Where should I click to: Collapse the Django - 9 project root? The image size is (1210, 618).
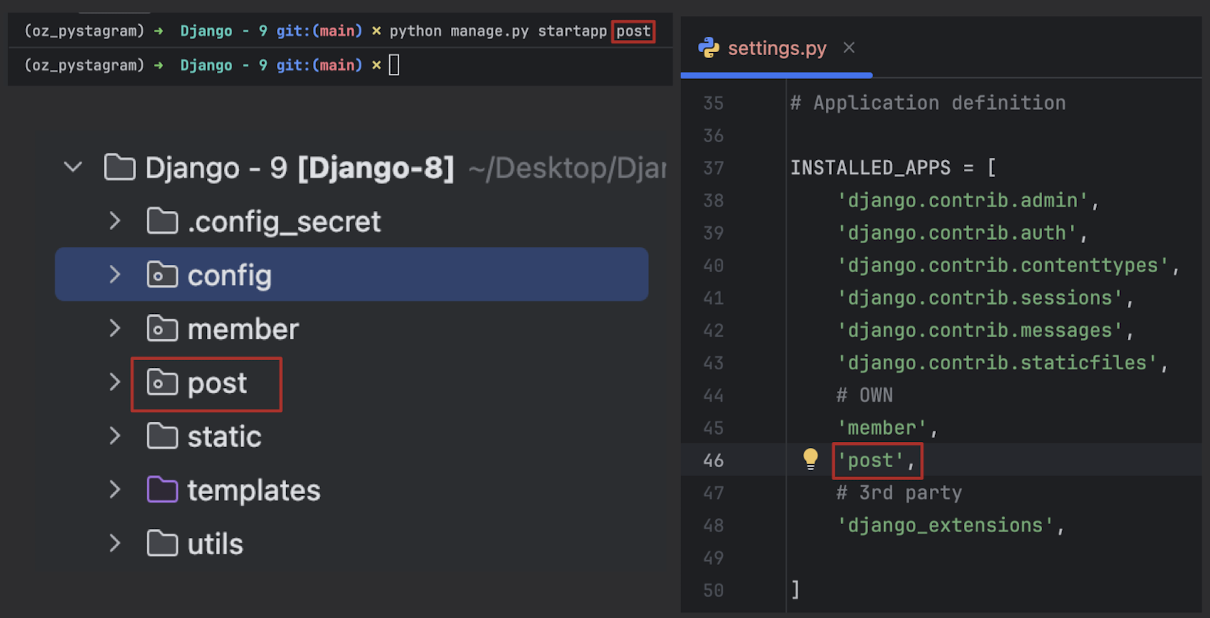(x=73, y=167)
